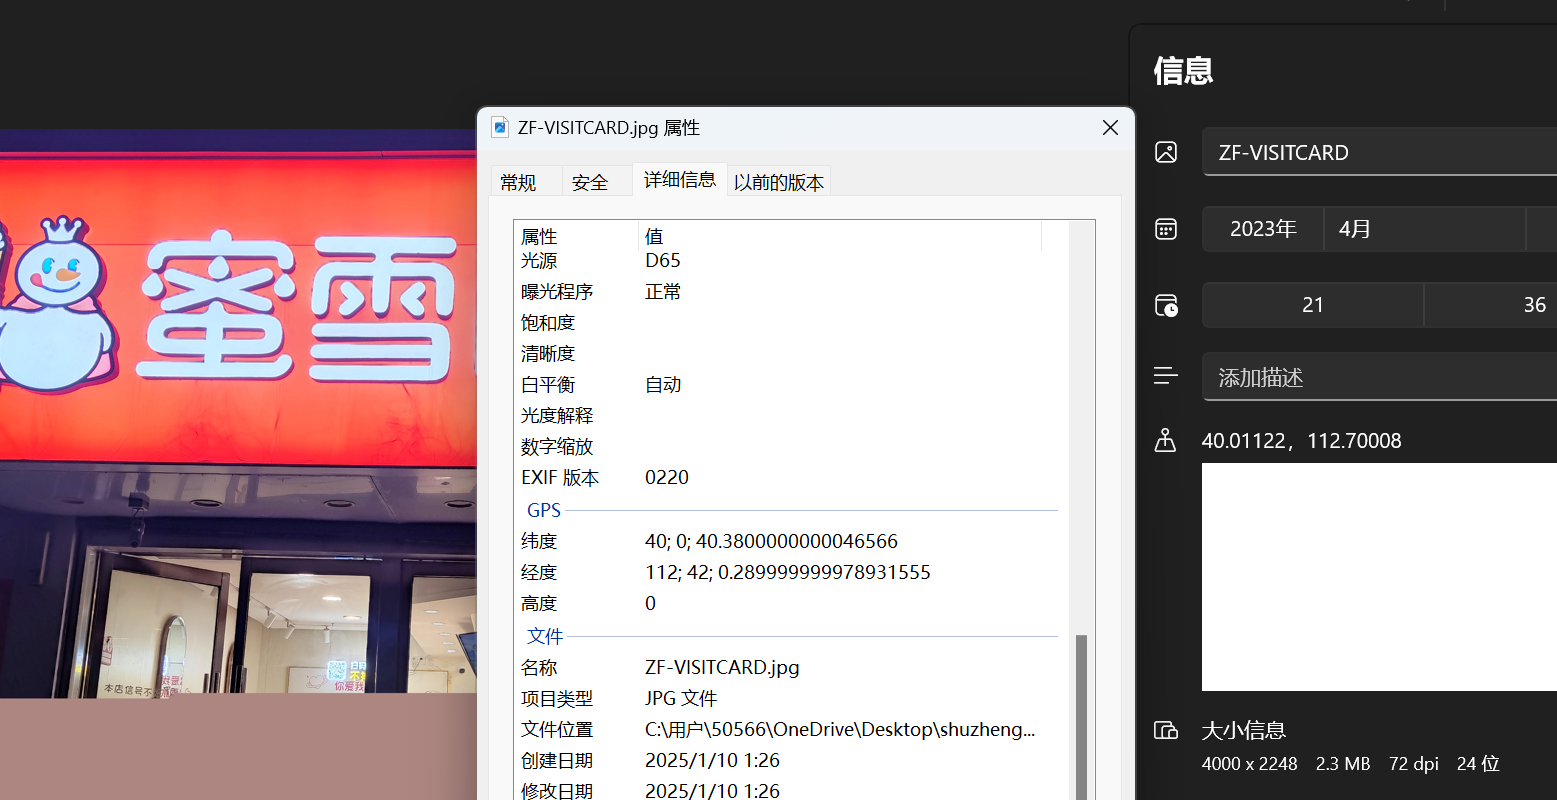Click the image icon beside ZF-VISITCARD name field
Image resolution: width=1557 pixels, height=800 pixels.
[x=1165, y=152]
